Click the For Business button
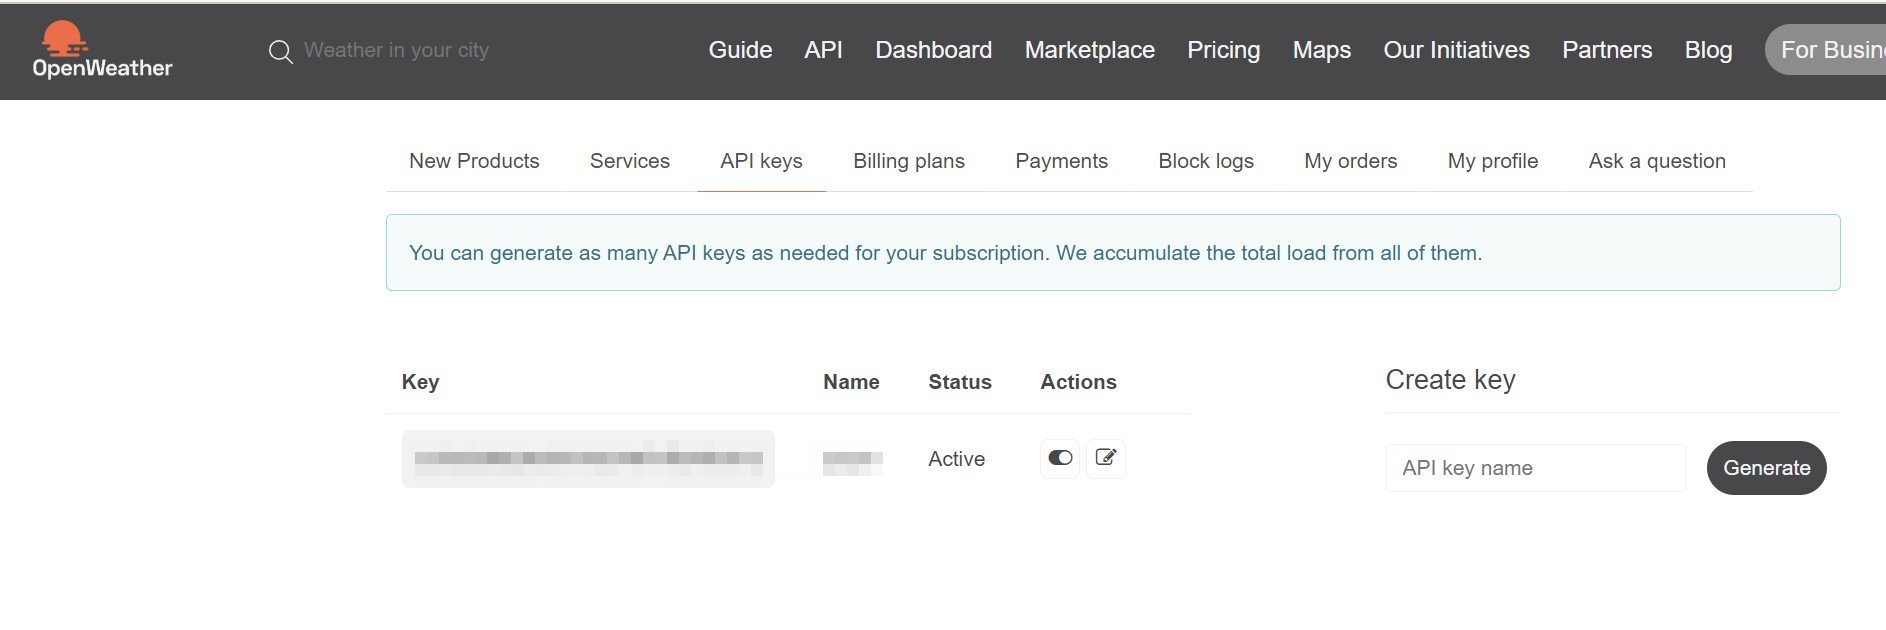 (x=1825, y=50)
